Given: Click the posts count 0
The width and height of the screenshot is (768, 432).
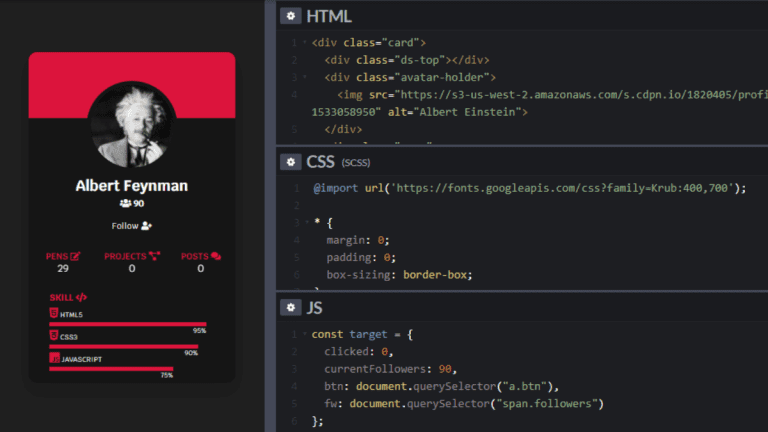Looking at the screenshot, I should click(x=201, y=268).
